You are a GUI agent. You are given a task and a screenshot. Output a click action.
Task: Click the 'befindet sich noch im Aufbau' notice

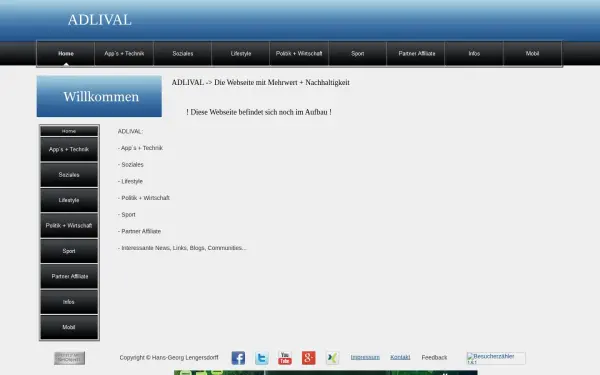pos(259,112)
